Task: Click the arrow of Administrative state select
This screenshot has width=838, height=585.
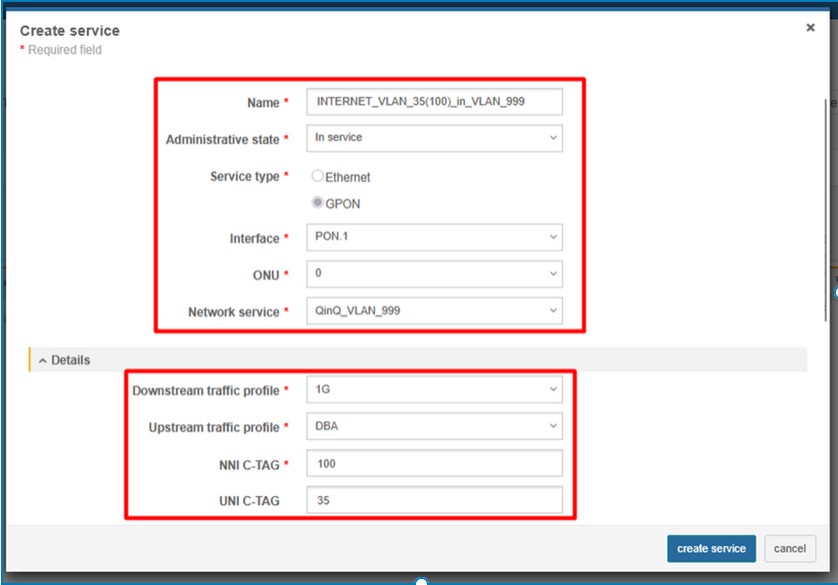Action: pos(552,138)
